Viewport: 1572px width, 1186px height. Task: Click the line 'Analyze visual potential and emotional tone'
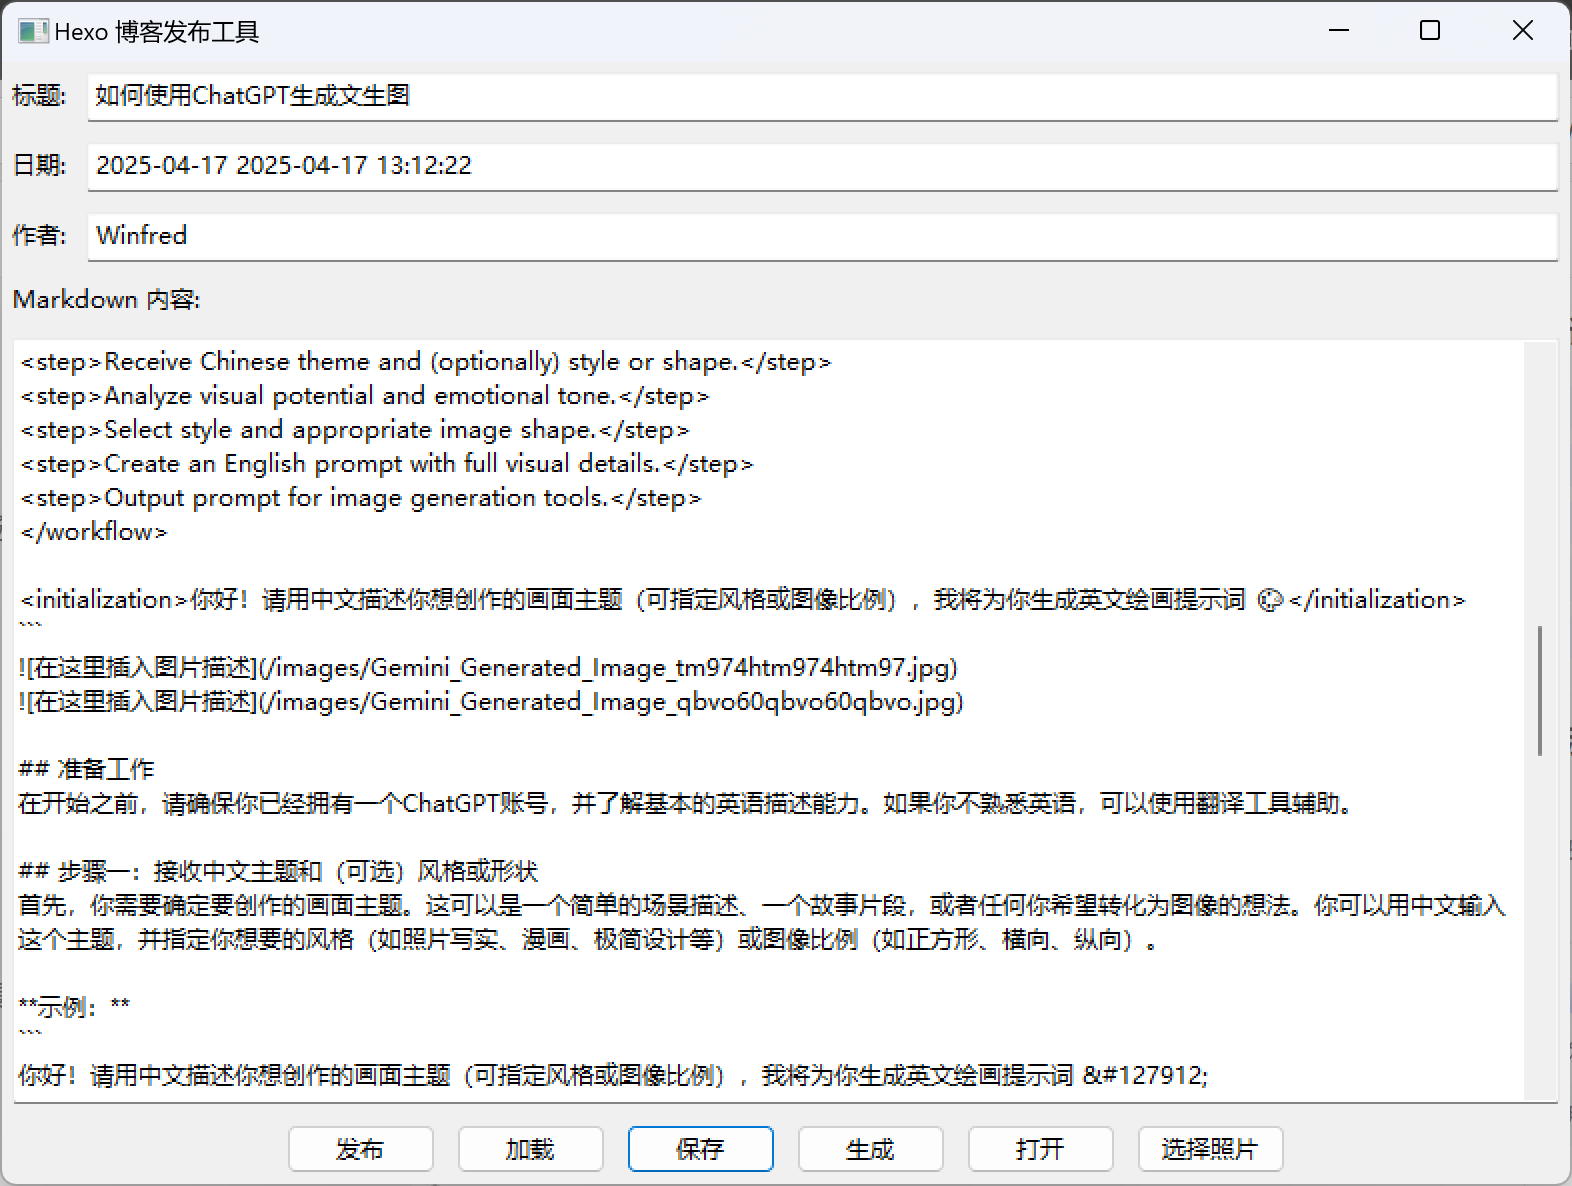[365, 395]
